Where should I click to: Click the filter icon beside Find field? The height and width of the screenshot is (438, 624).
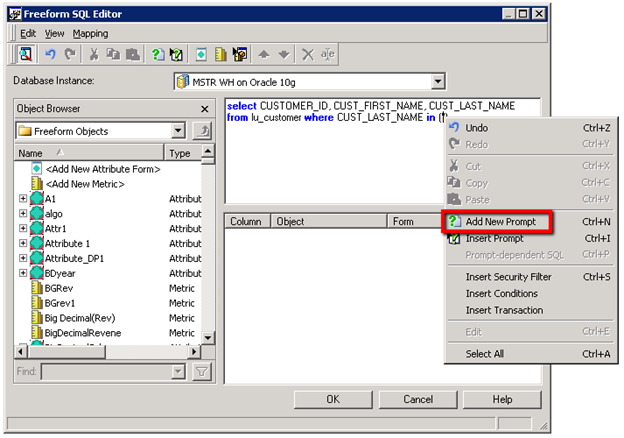pyautogui.click(x=201, y=372)
